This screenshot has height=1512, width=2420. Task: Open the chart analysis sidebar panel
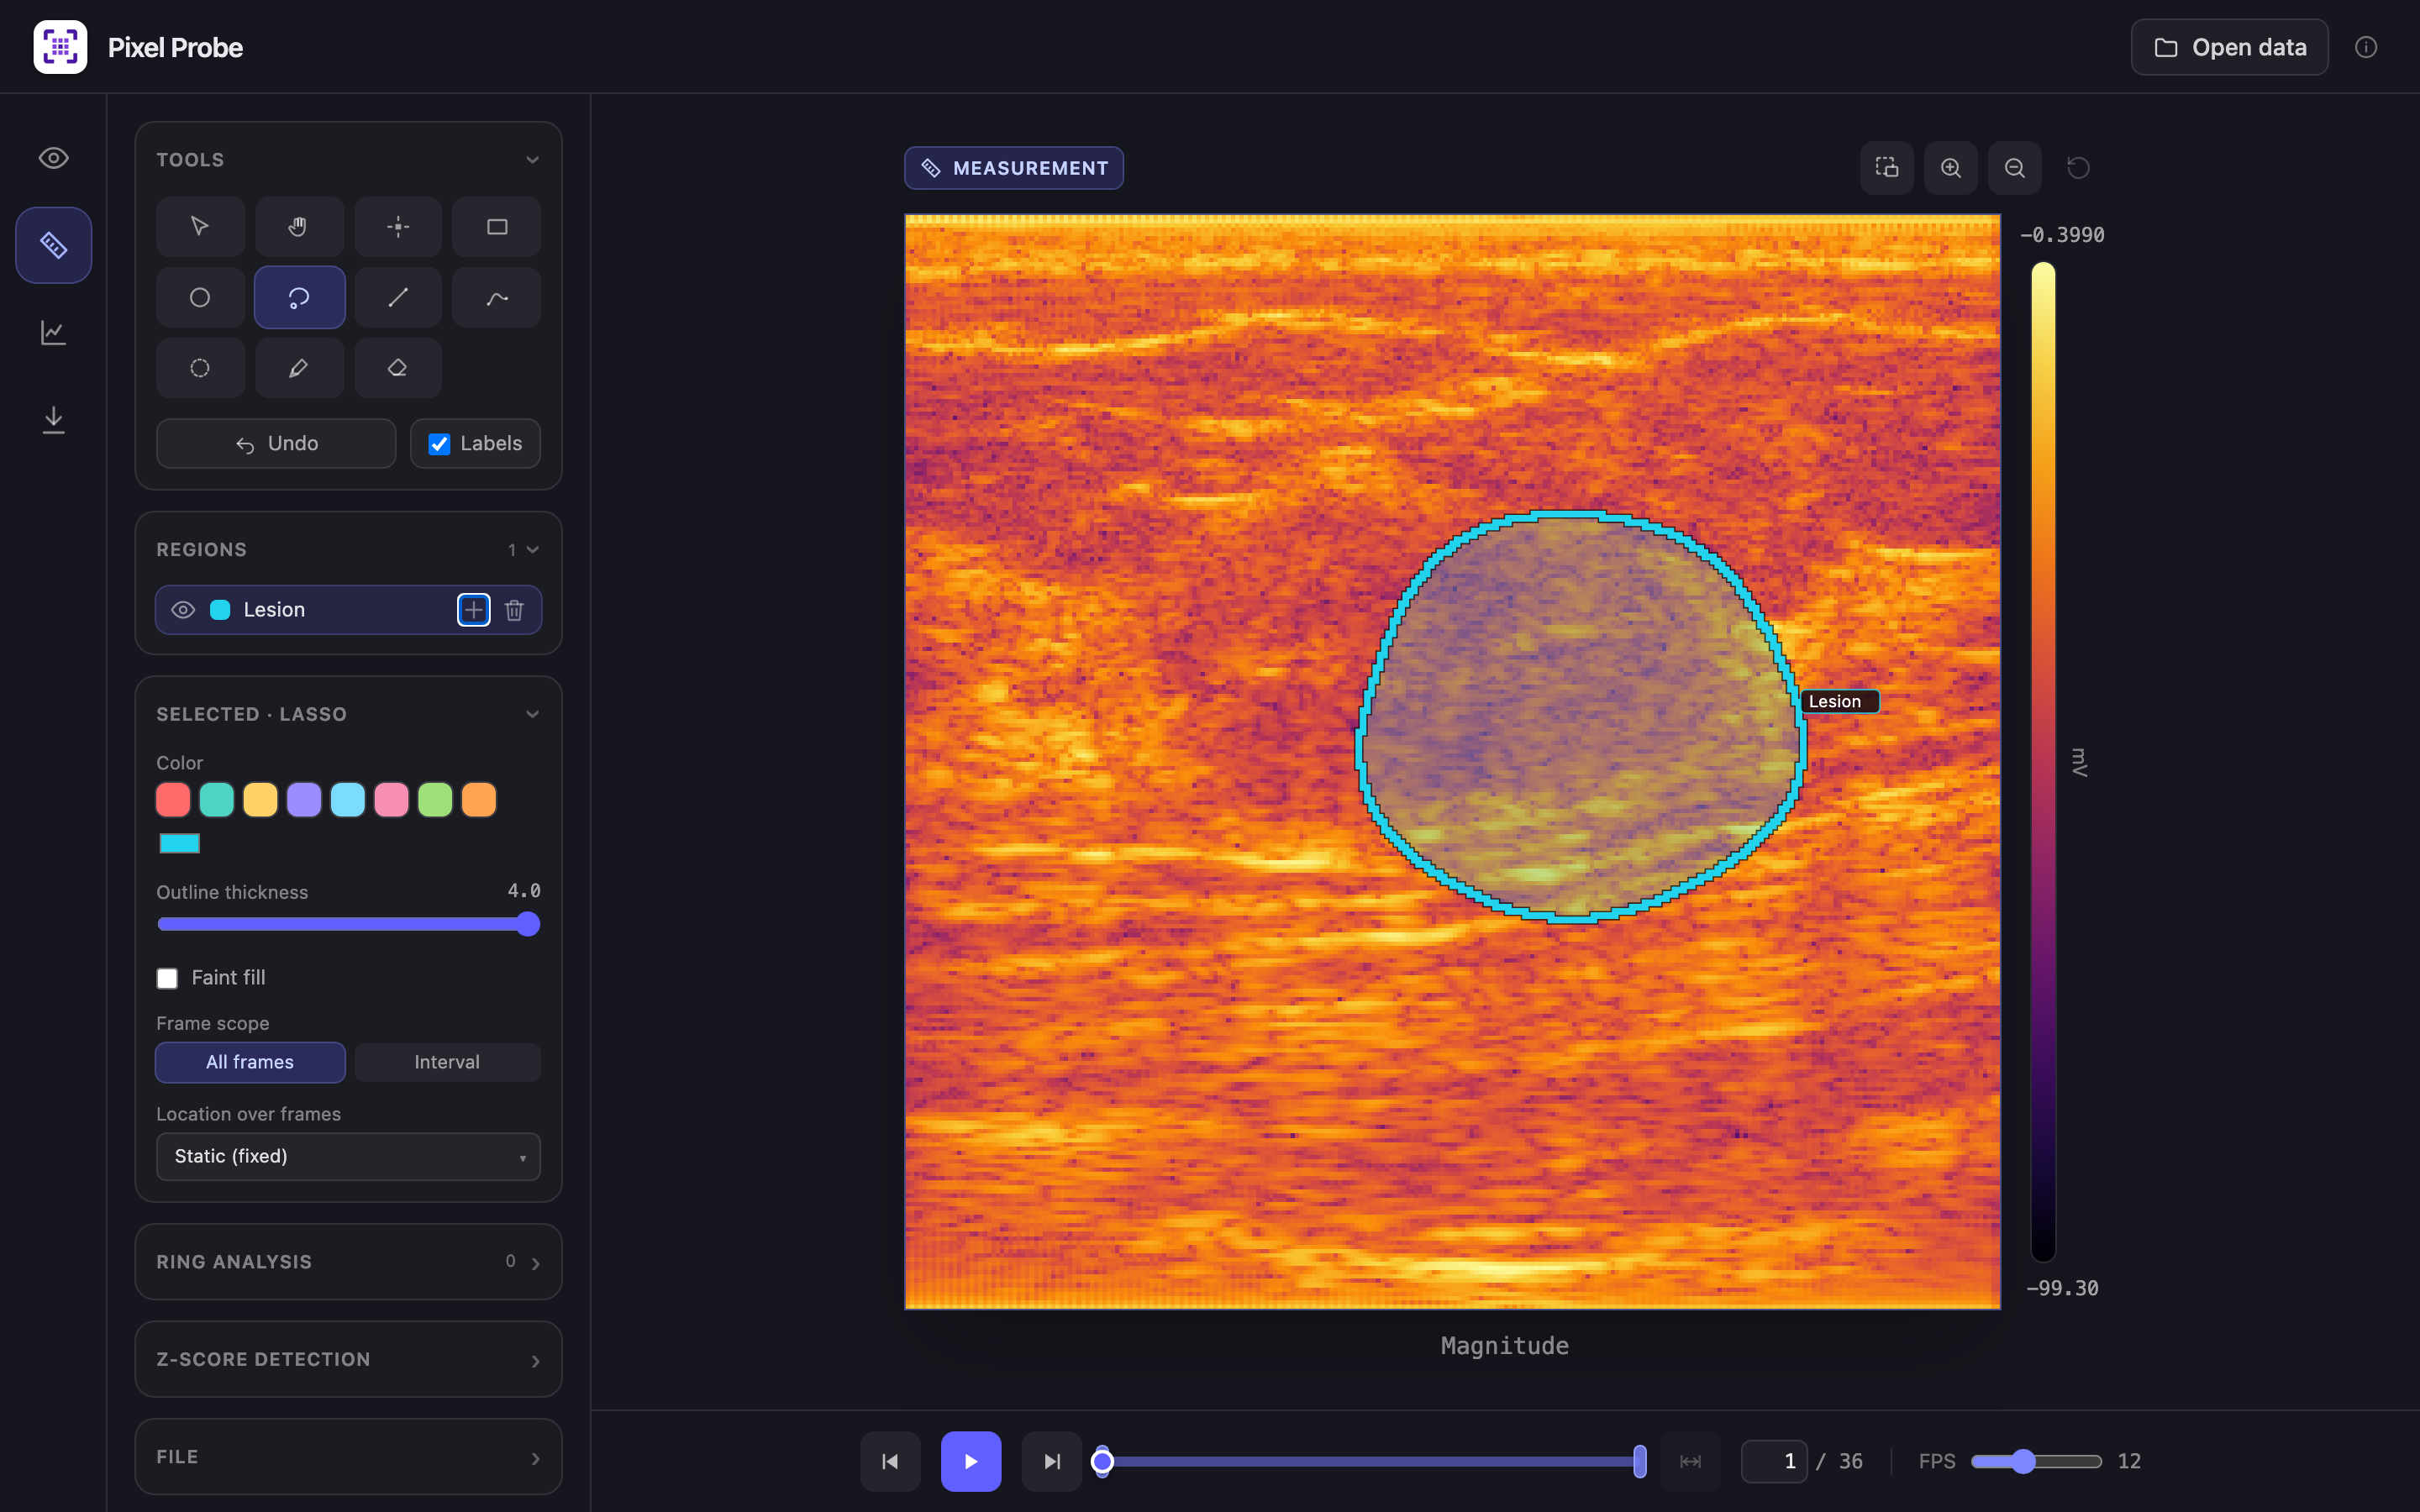54,332
